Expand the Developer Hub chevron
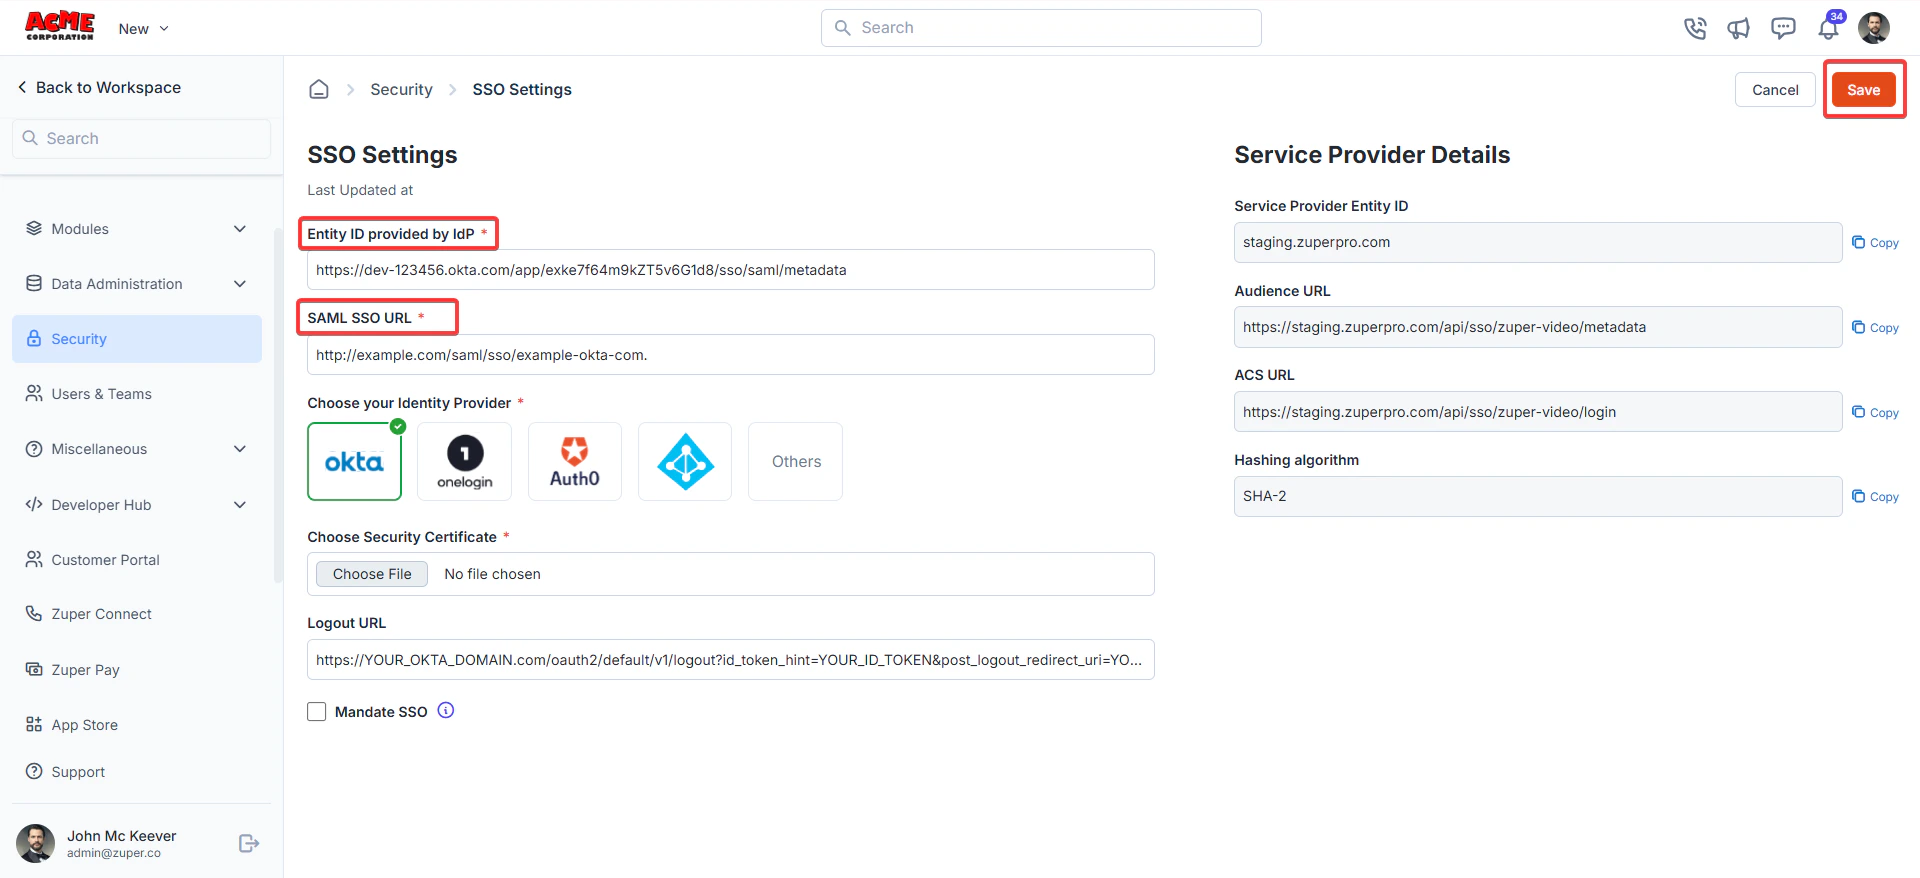Viewport: 1920px width, 878px height. coord(240,504)
